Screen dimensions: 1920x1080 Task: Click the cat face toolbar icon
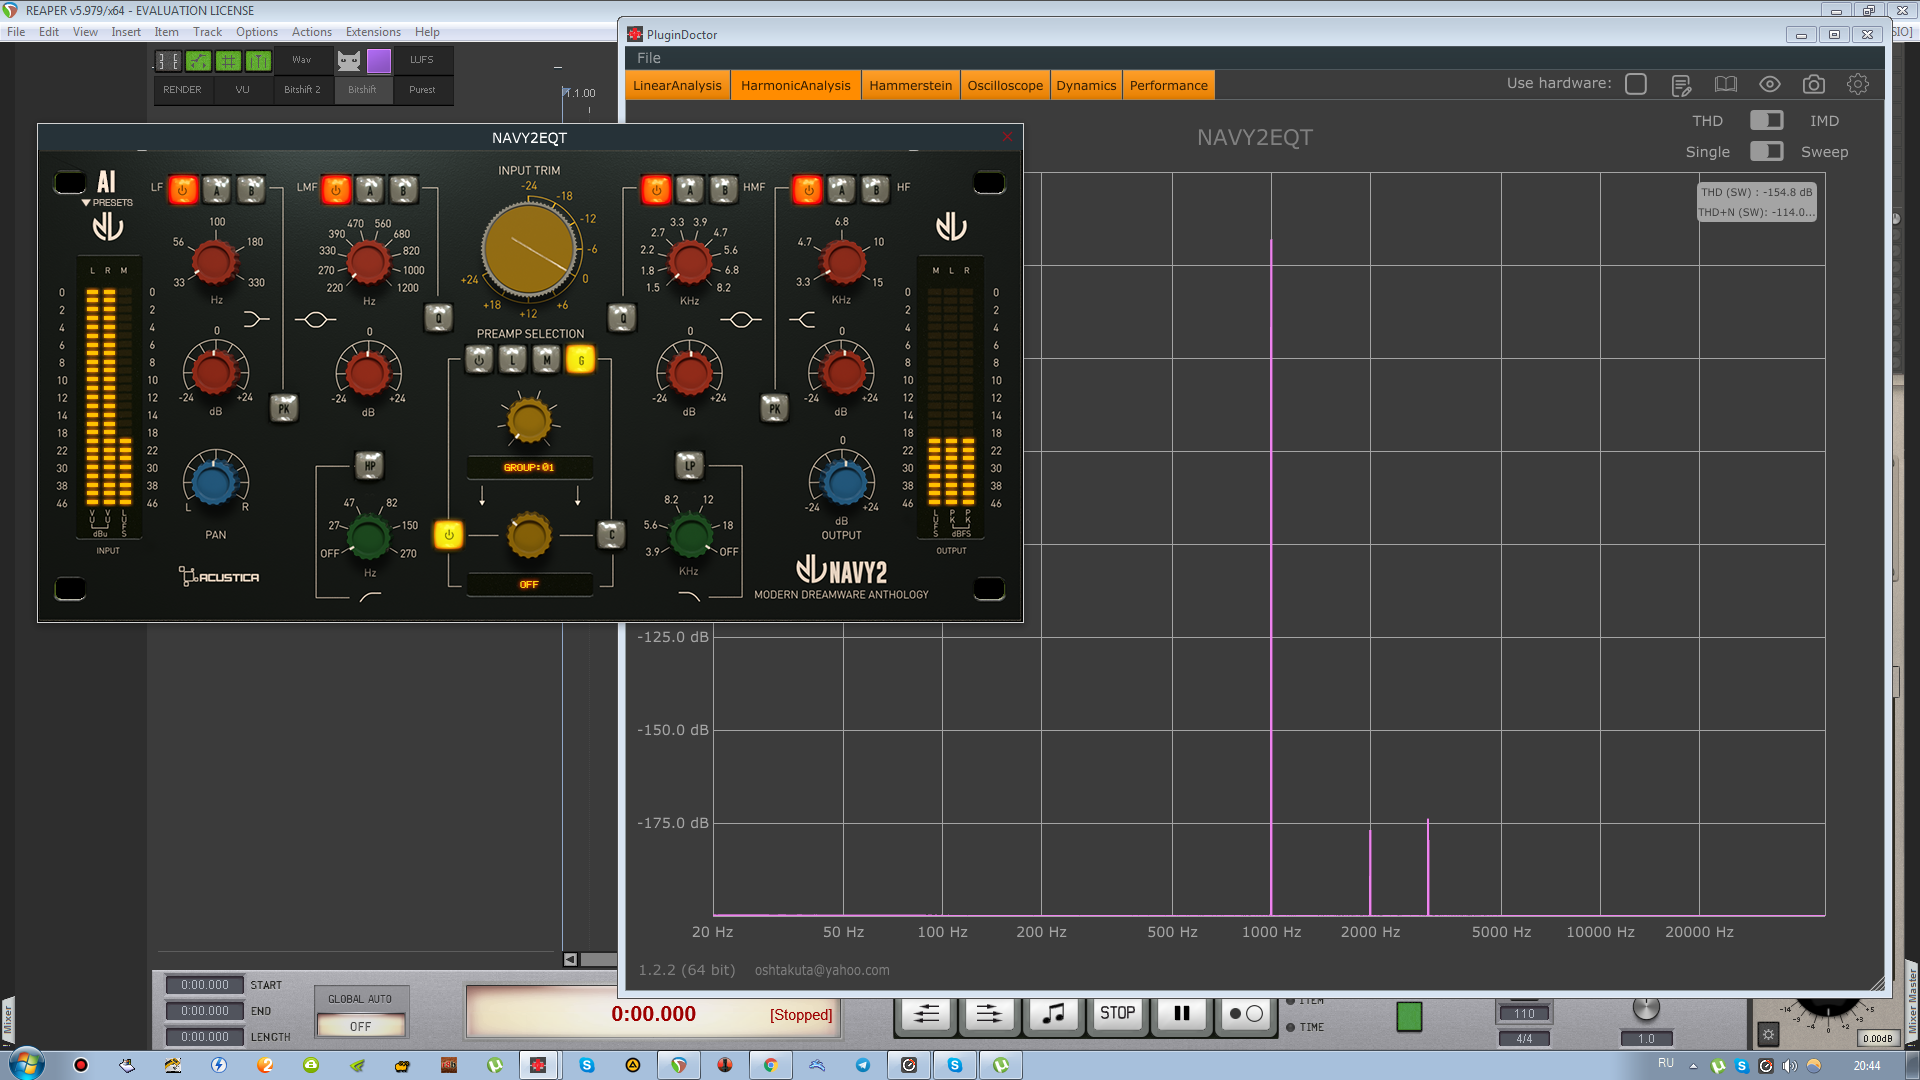coord(348,61)
